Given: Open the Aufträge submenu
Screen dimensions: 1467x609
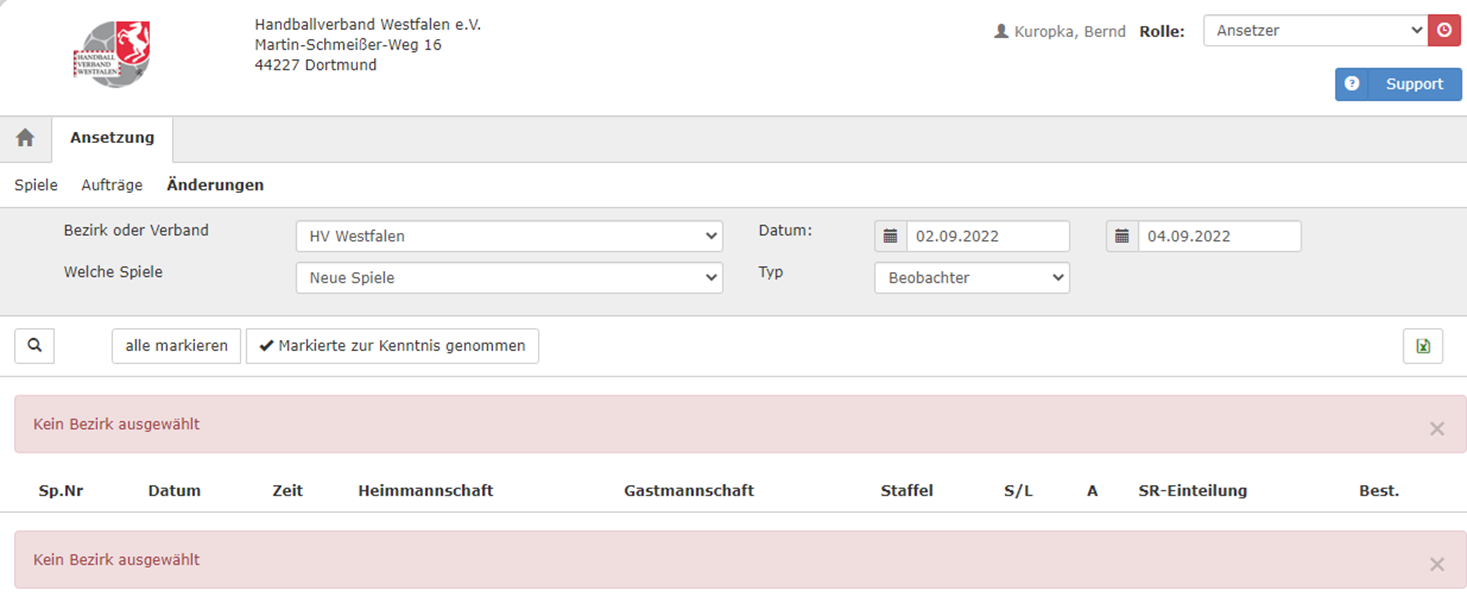Looking at the screenshot, I should coord(112,185).
